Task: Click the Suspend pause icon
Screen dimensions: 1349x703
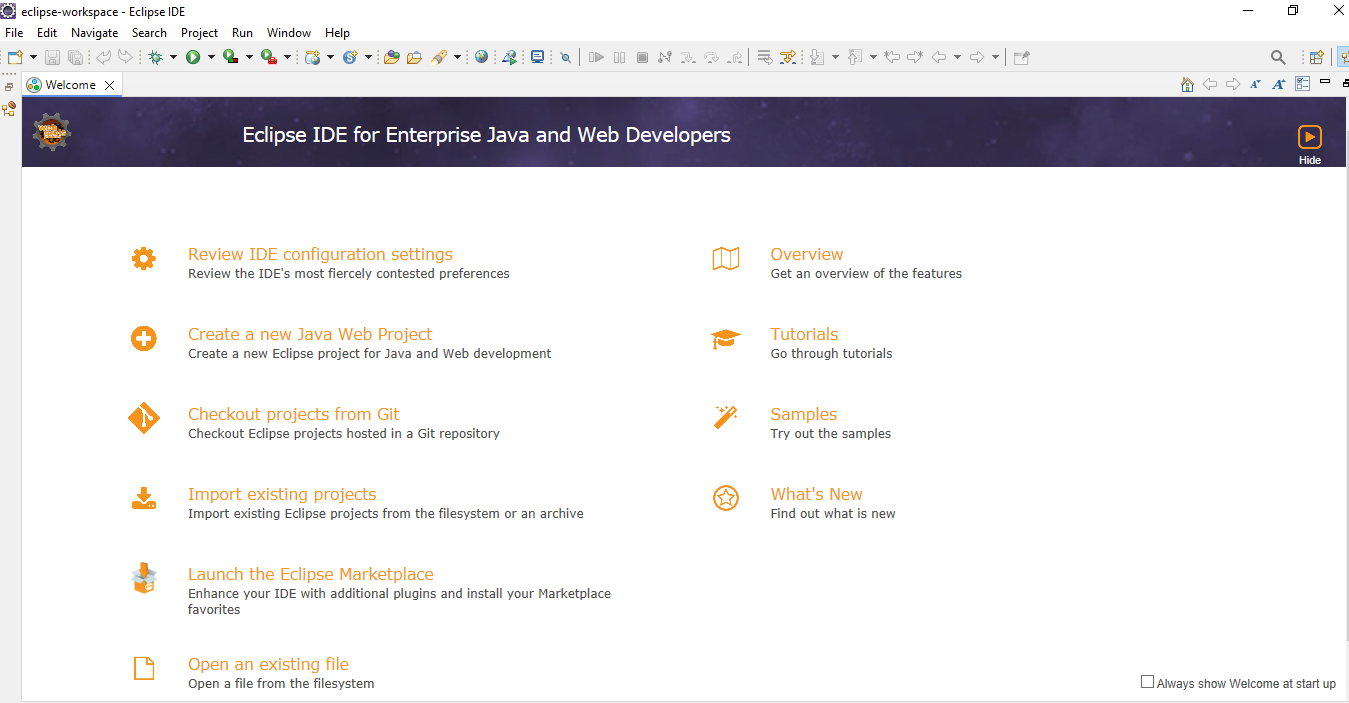Action: [619, 57]
